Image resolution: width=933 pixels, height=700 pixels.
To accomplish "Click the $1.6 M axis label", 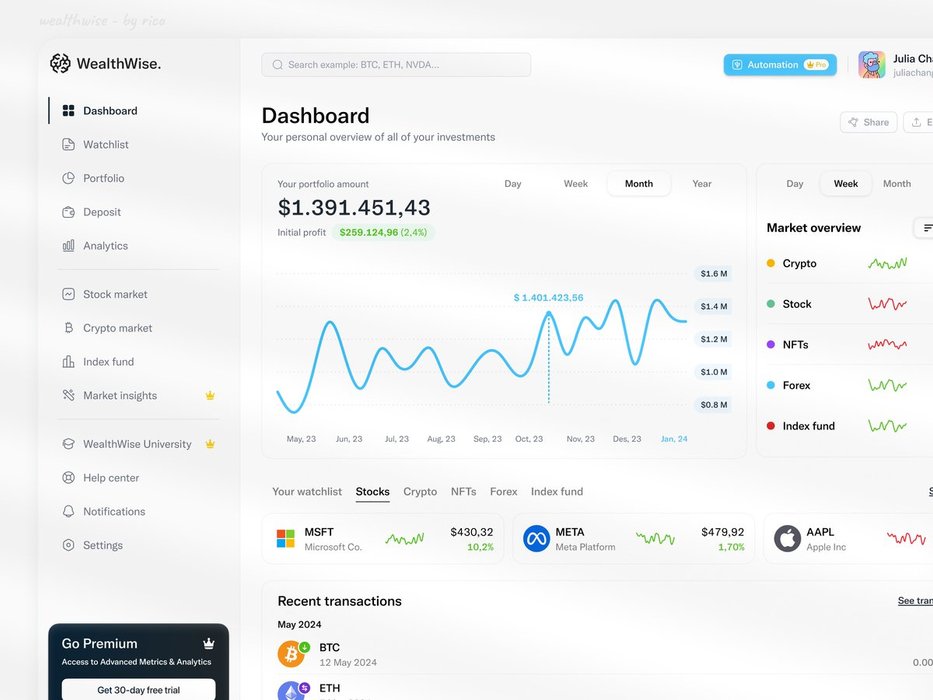I will pos(713,274).
